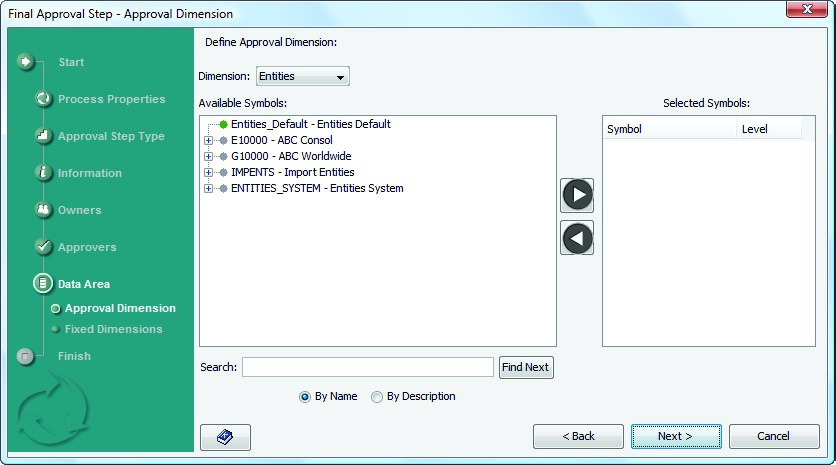Select Entities_Default - Entities Default row
836x465 pixels.
click(311, 124)
